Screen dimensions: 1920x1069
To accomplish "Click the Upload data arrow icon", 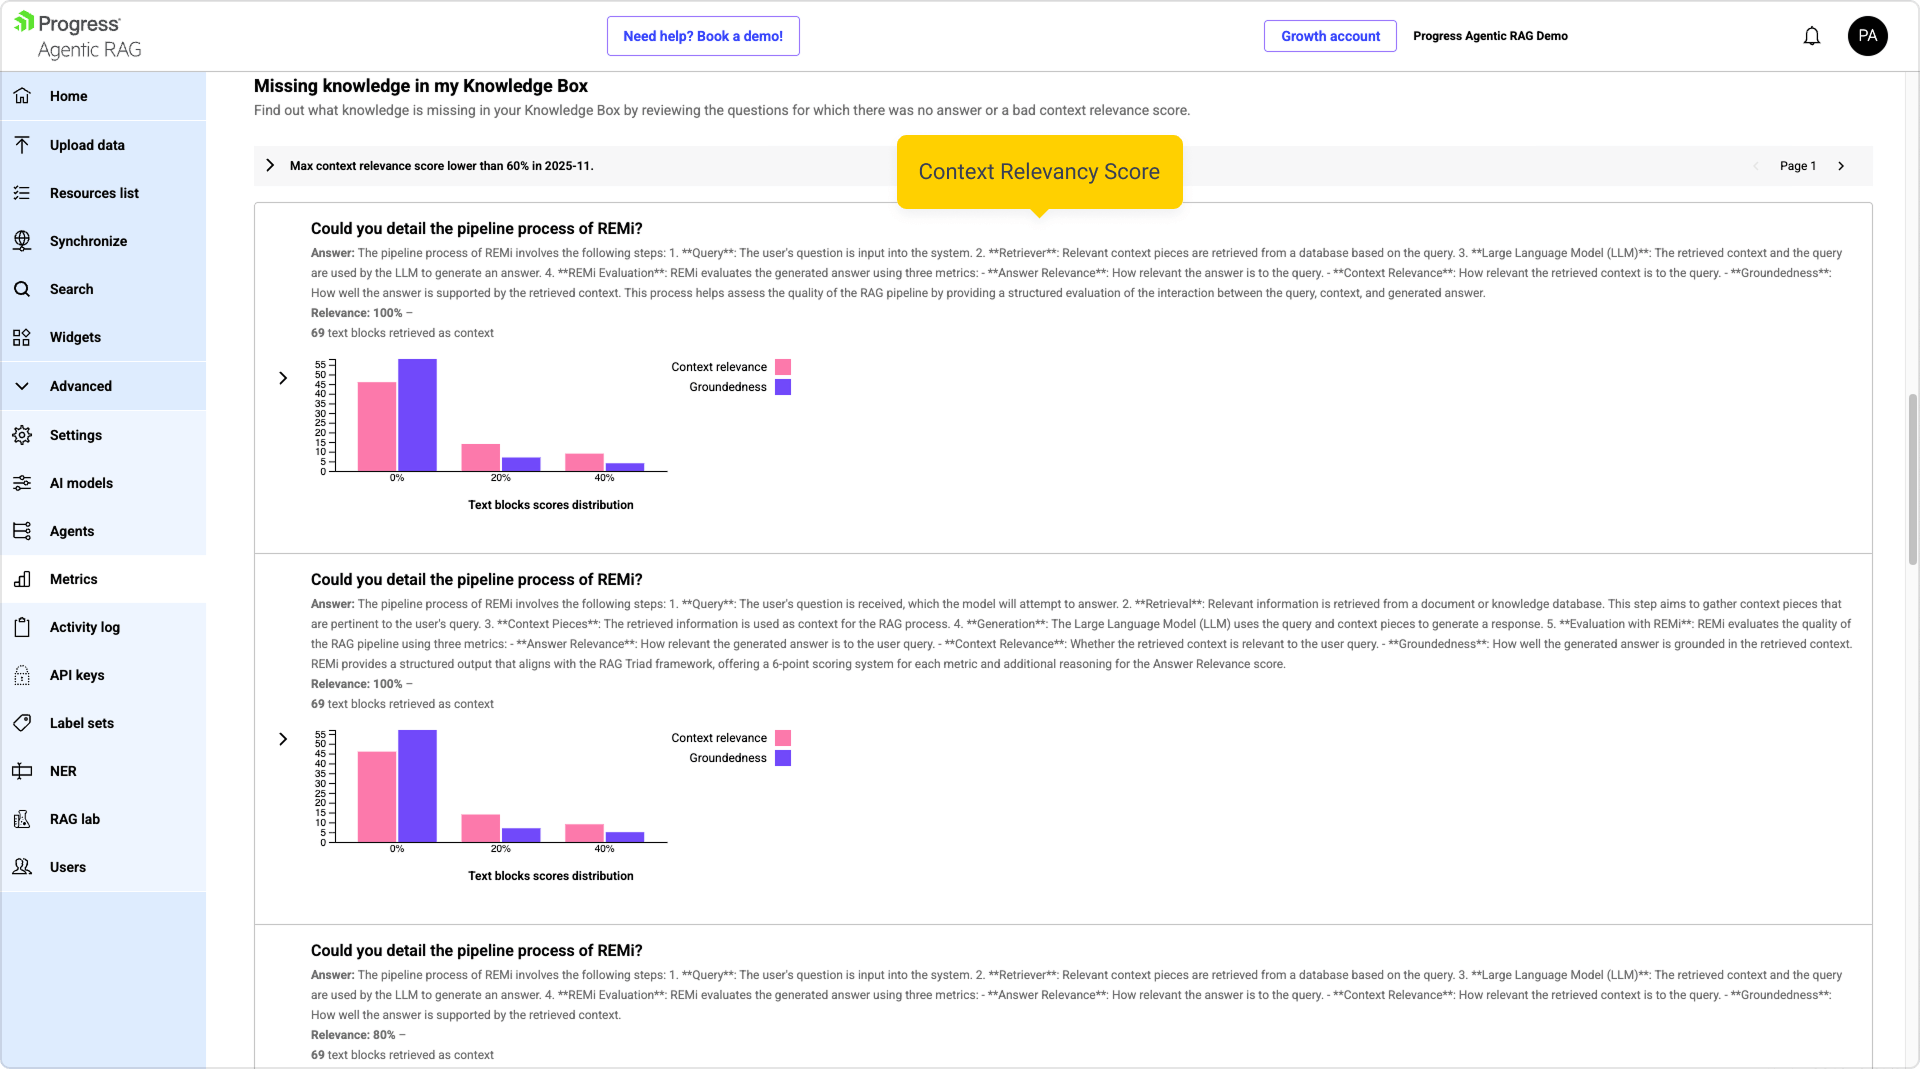I will (x=22, y=145).
